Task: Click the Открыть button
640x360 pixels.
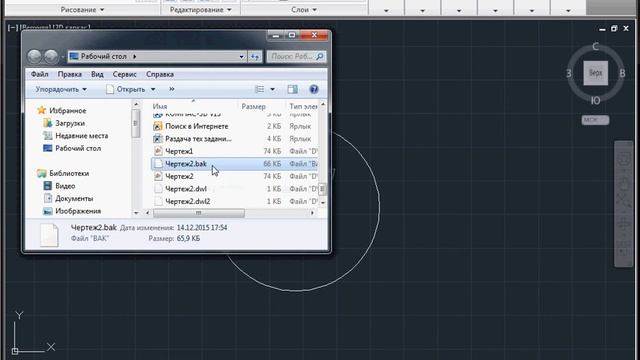Action: click(x=126, y=89)
